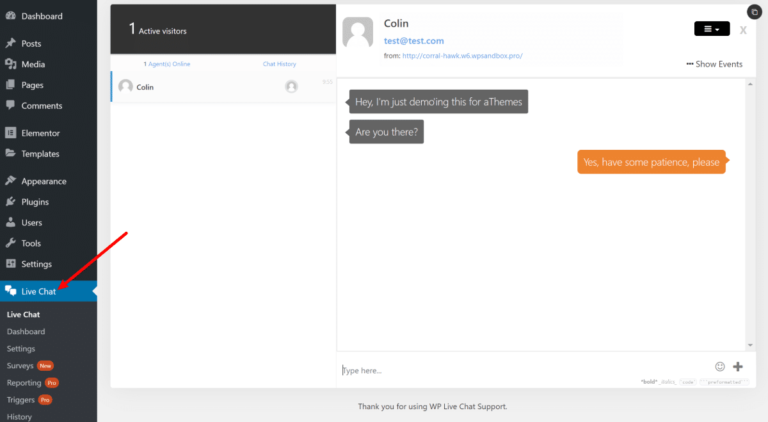
Task: Expand Show Events in chat header
Action: [714, 64]
